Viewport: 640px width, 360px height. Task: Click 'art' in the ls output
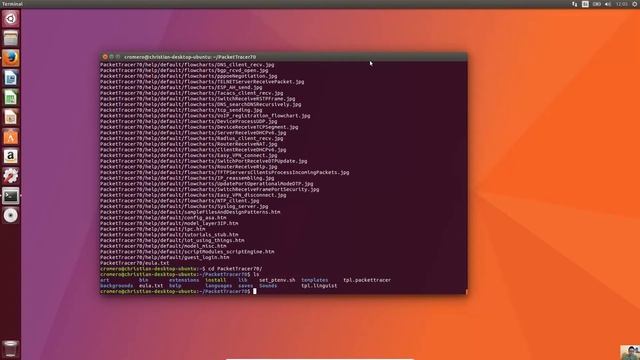tap(104, 280)
